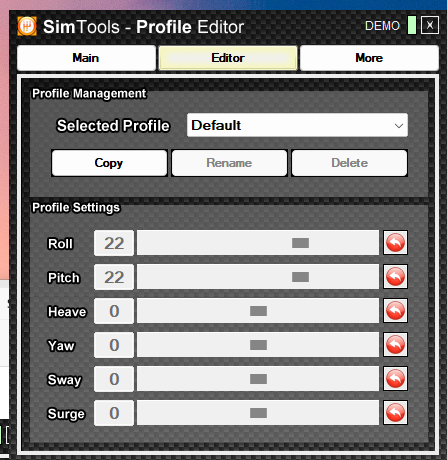Copy the selected profile
The image size is (447, 460).
[109, 163]
